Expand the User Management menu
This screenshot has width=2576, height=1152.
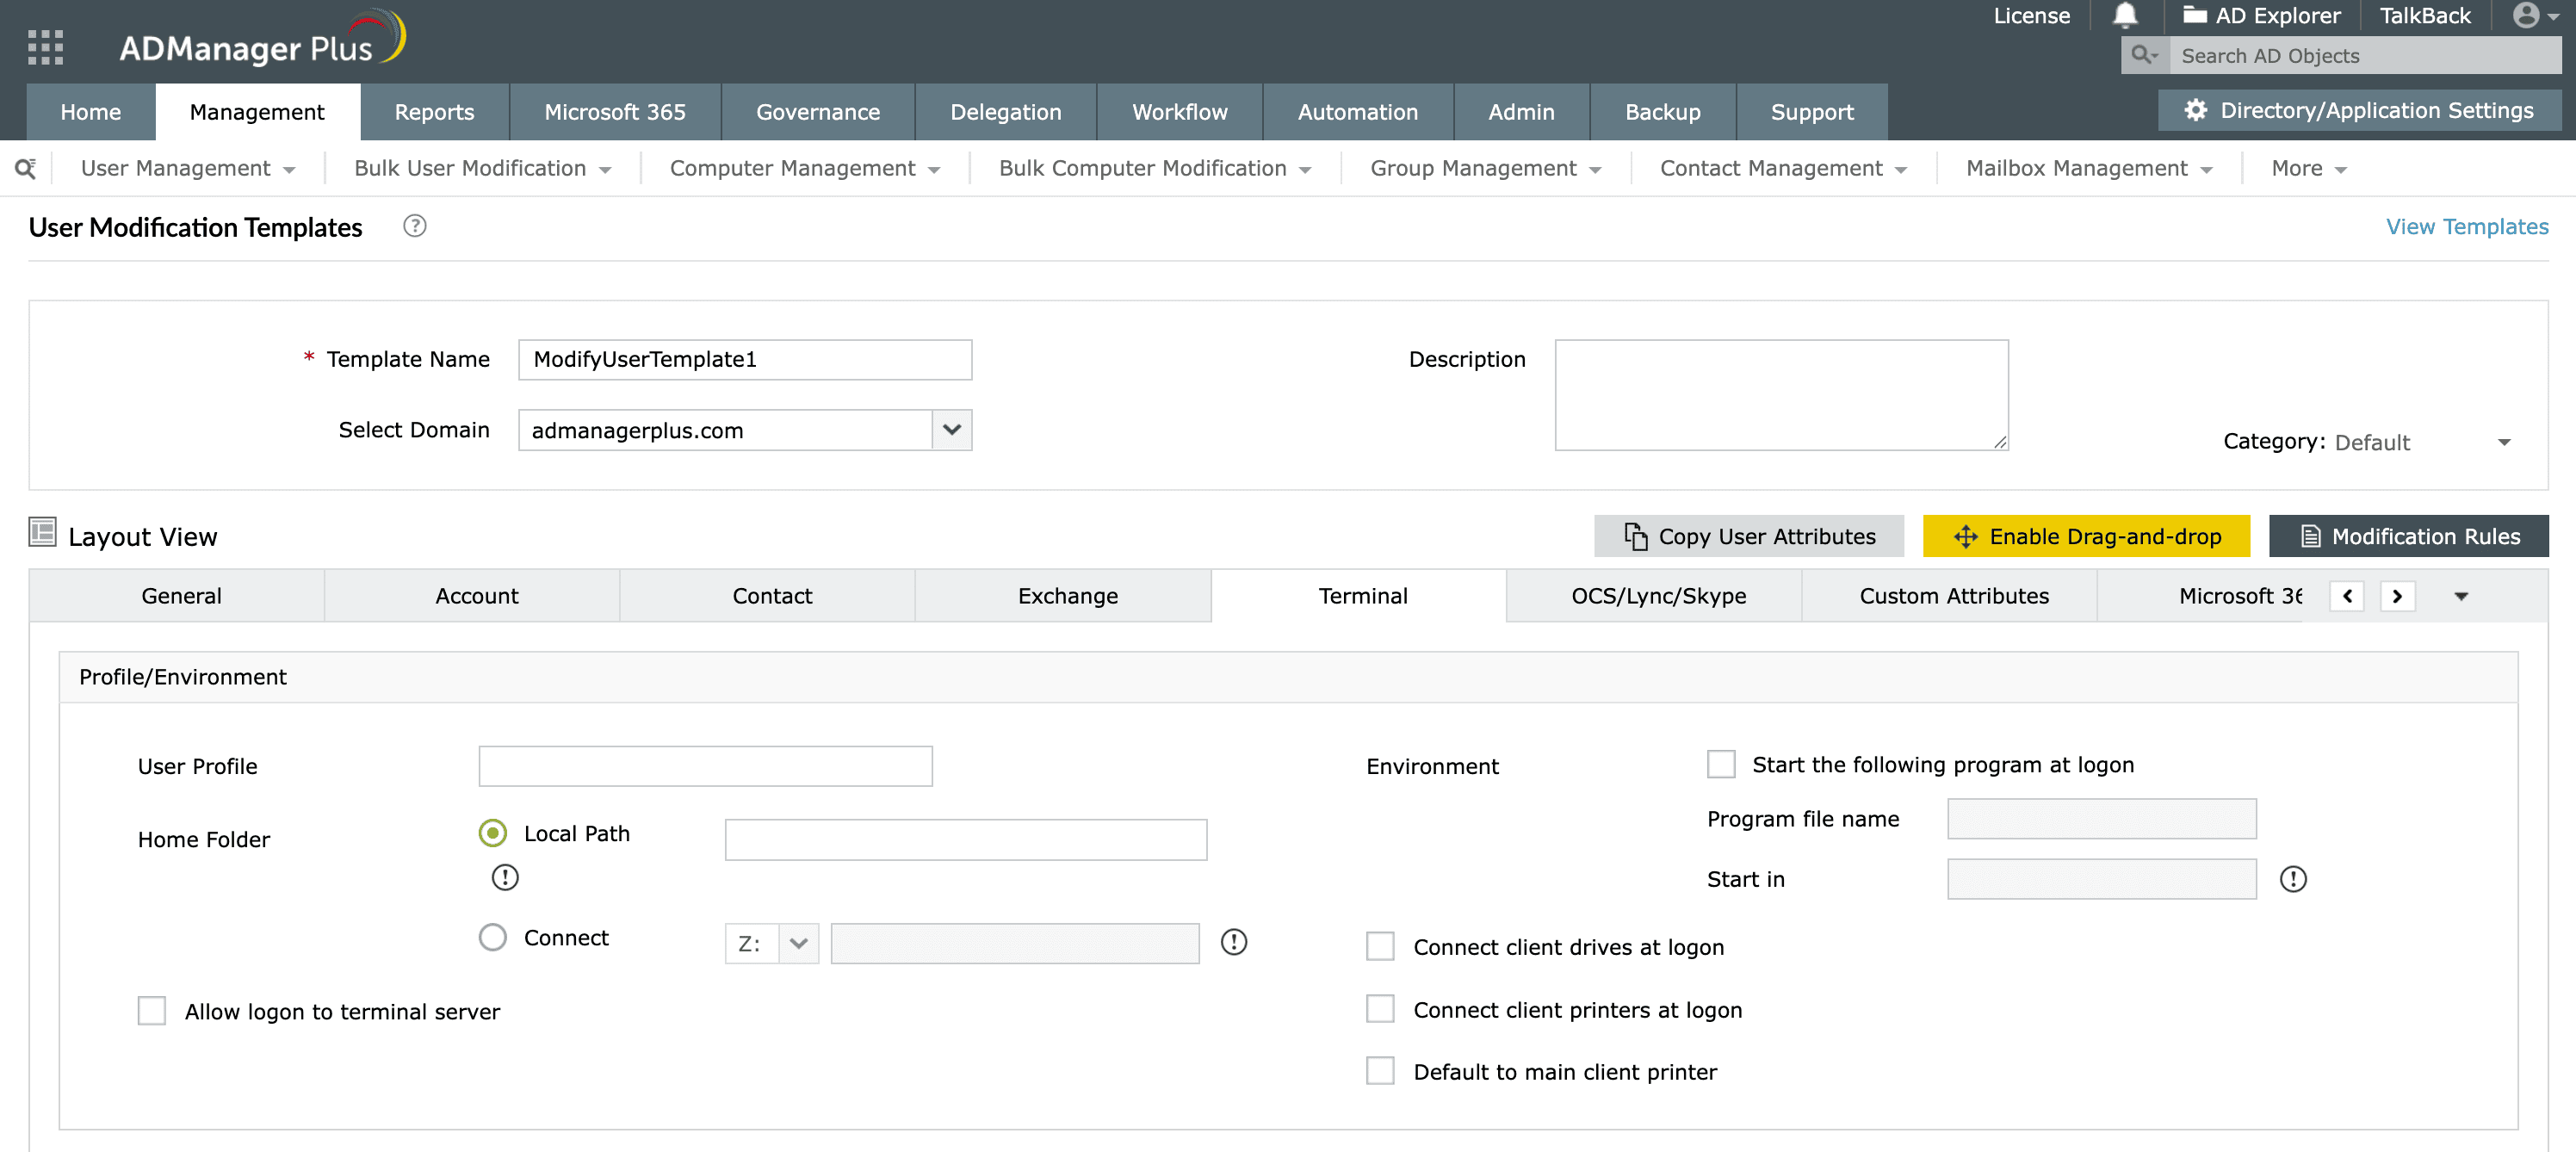pyautogui.click(x=187, y=168)
